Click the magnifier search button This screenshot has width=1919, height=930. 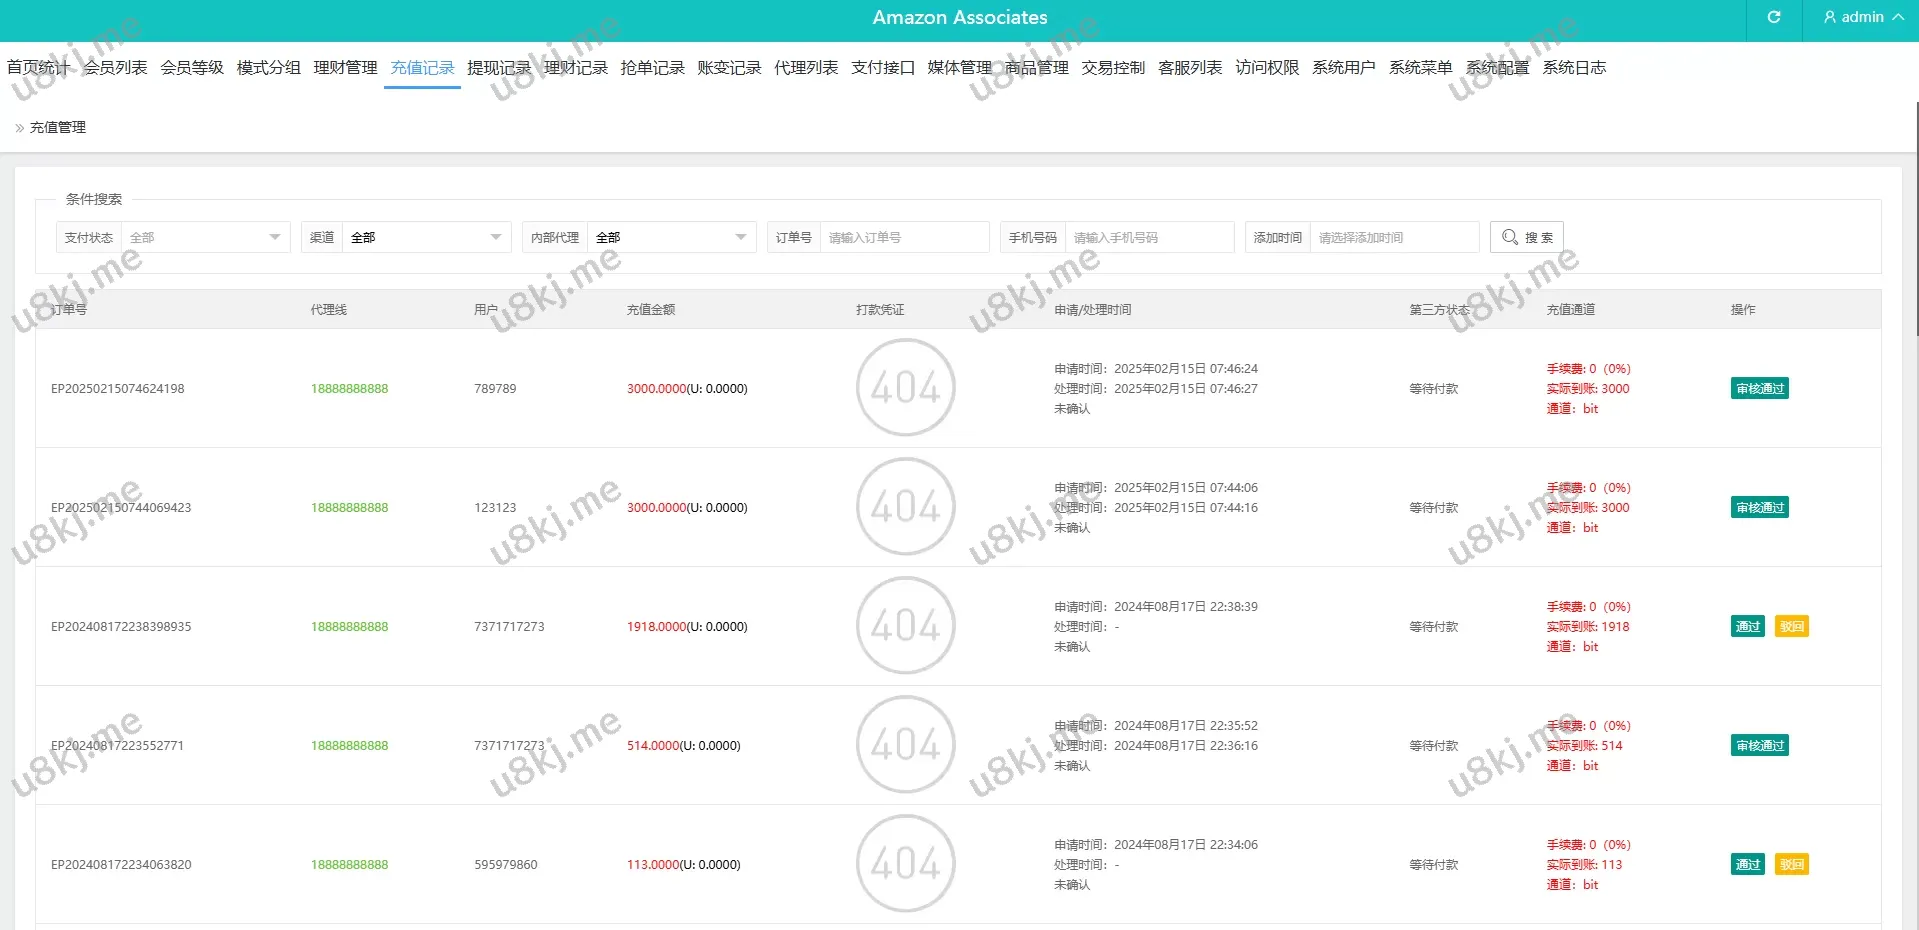[1526, 237]
